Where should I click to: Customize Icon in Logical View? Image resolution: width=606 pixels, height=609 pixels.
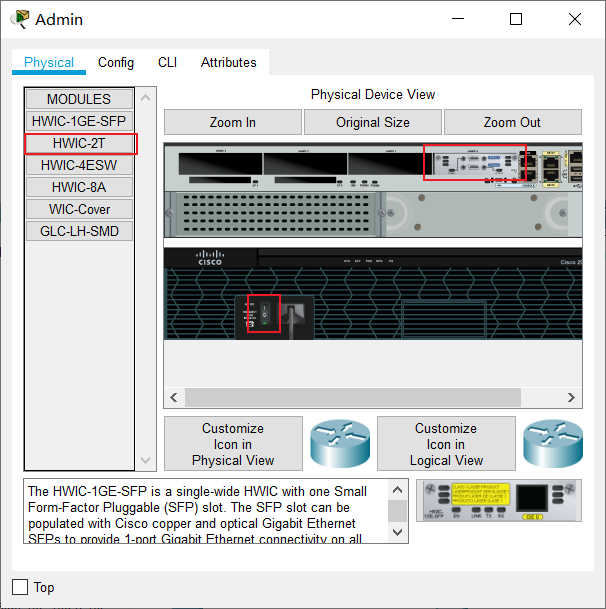tap(446, 444)
